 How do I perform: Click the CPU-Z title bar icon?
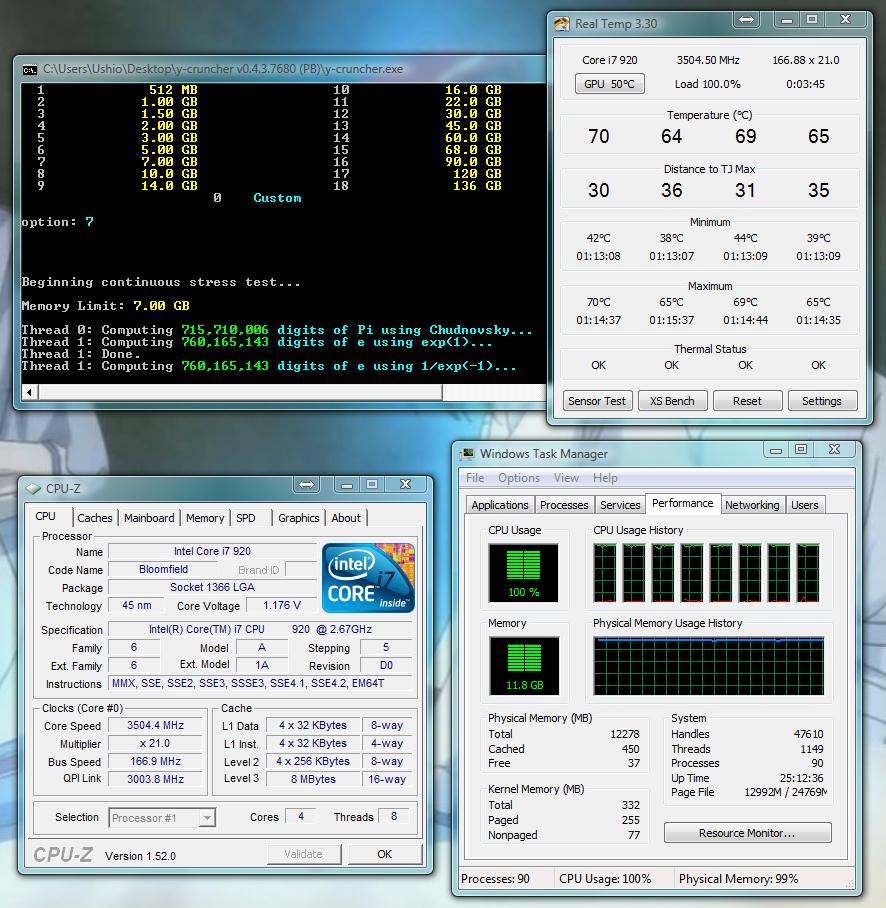tap(33, 488)
